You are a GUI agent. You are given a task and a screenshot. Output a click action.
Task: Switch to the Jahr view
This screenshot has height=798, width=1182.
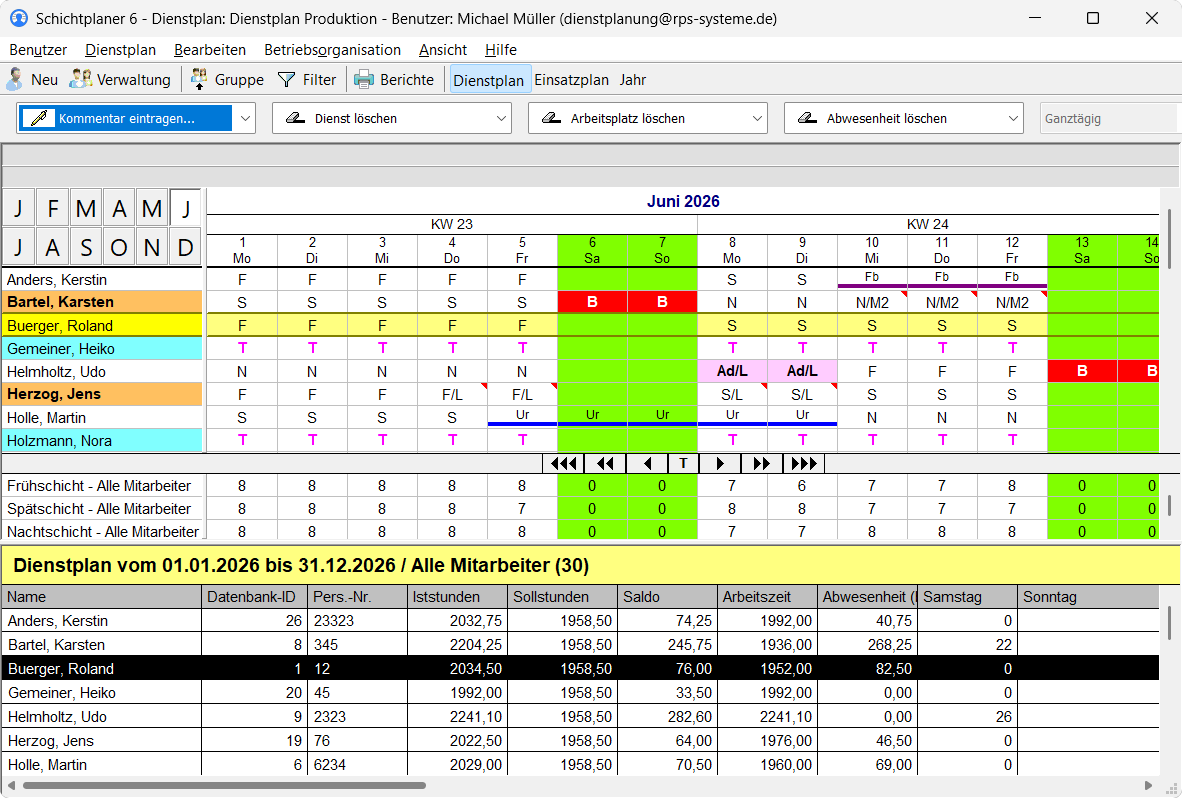(x=633, y=80)
